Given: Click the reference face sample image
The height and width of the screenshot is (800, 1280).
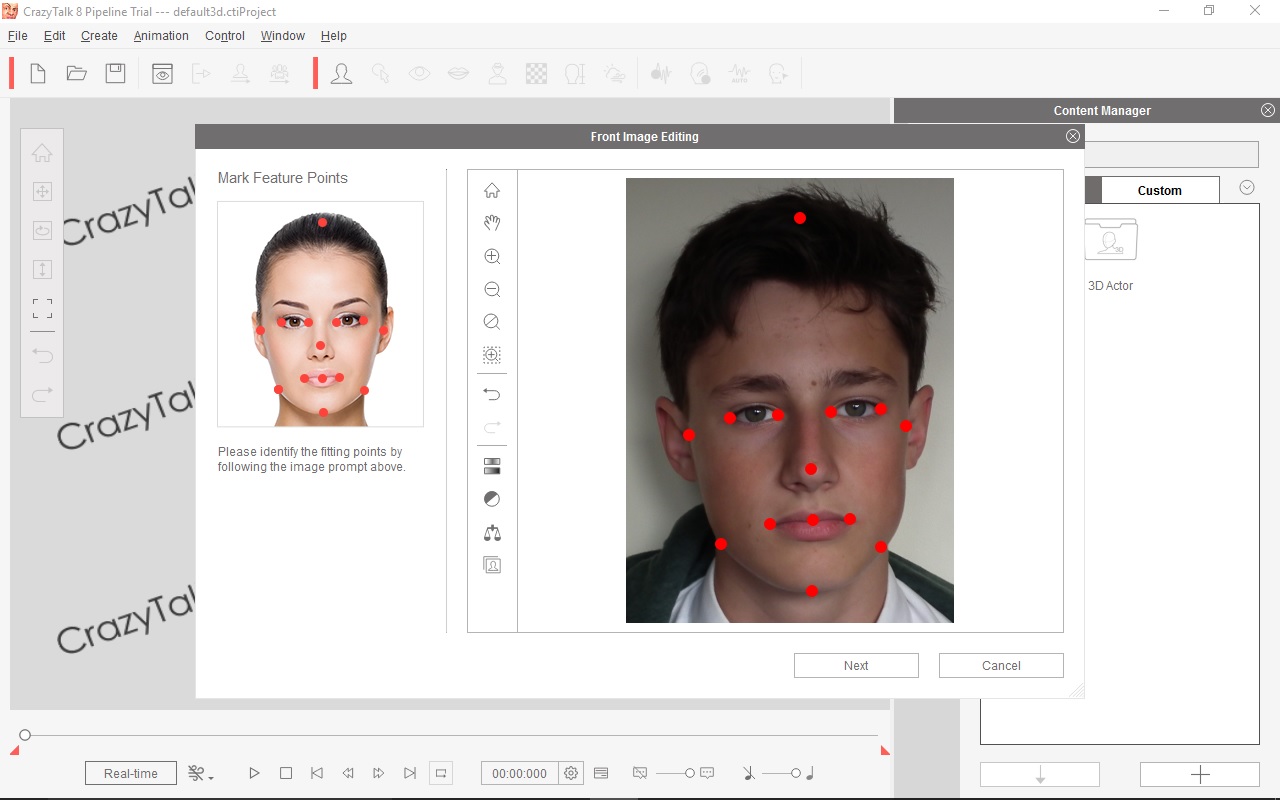Looking at the screenshot, I should [x=320, y=314].
